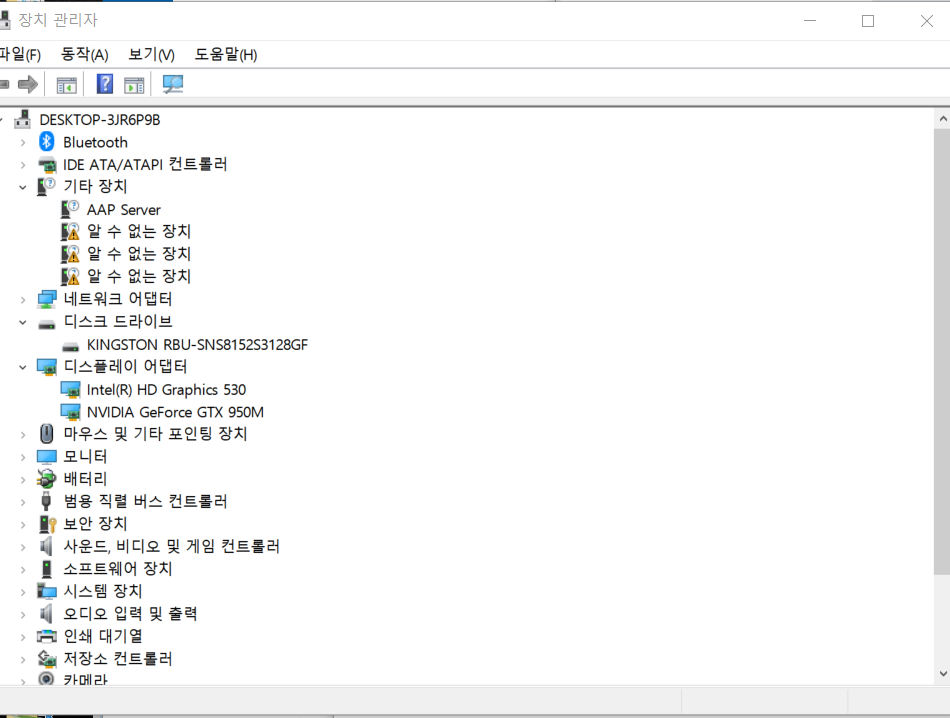This screenshot has width=950, height=718.
Task: Open Help using the question mark toolbar icon
Action: (x=104, y=84)
